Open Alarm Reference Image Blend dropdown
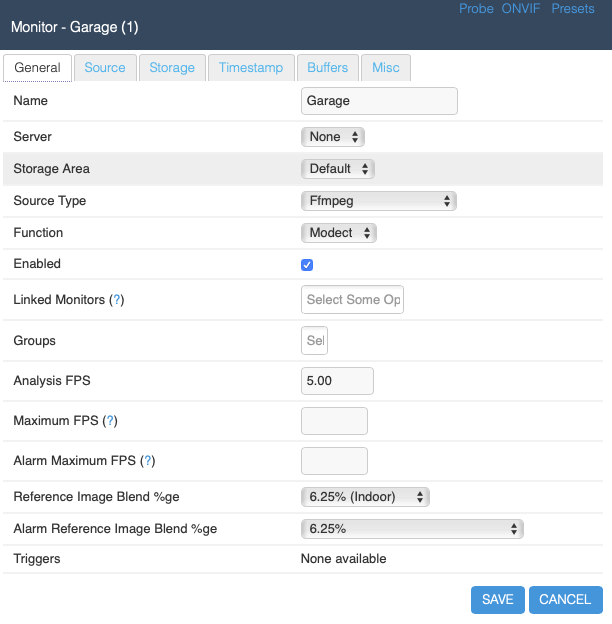 click(x=412, y=529)
